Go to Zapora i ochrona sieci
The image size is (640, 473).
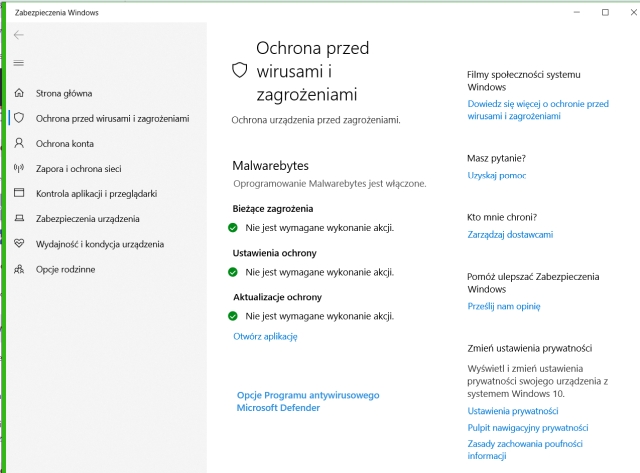78,169
